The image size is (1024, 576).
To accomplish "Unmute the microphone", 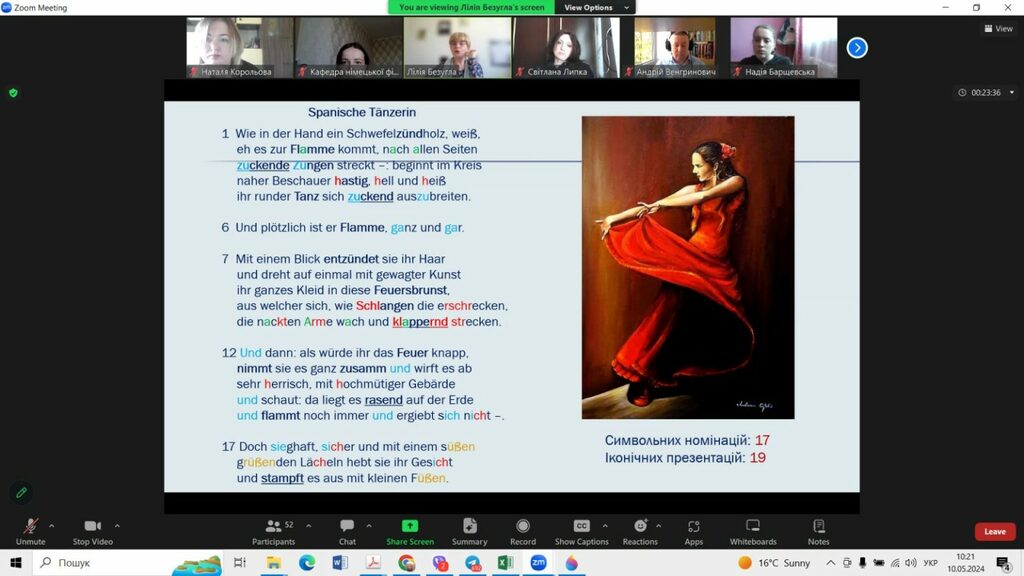I will [x=30, y=532].
